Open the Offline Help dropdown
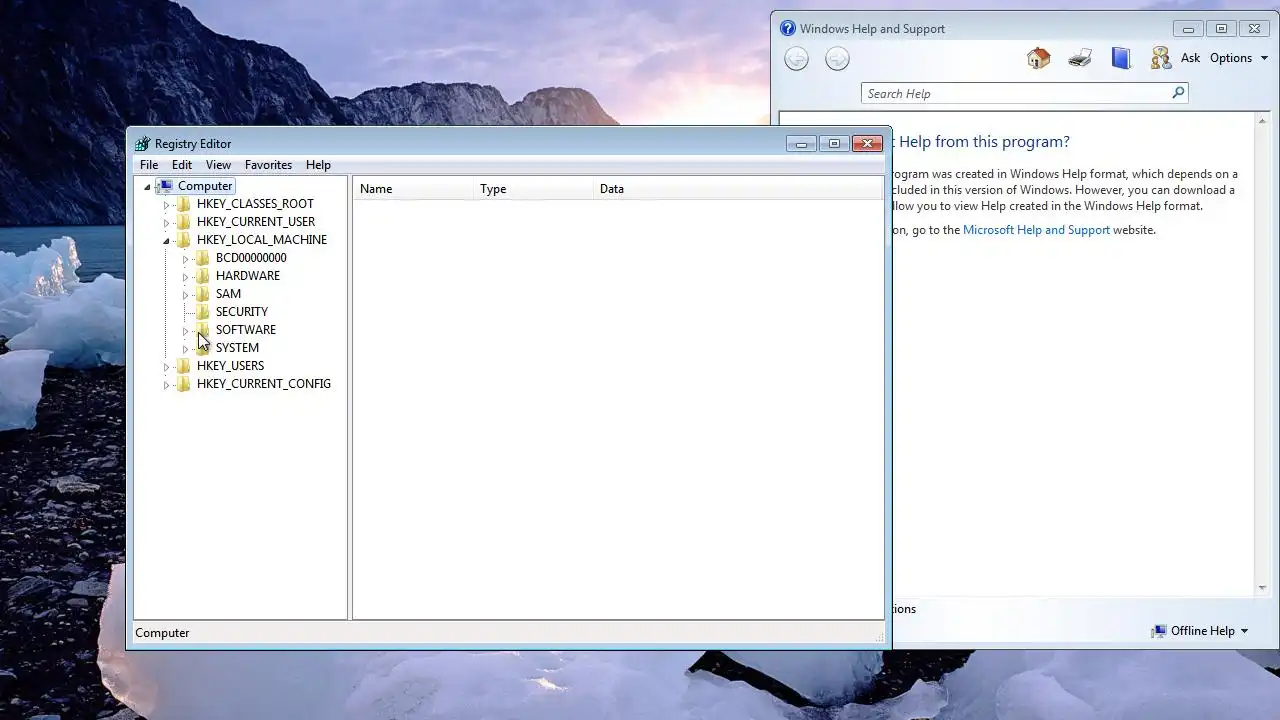The image size is (1280, 720). (1200, 631)
